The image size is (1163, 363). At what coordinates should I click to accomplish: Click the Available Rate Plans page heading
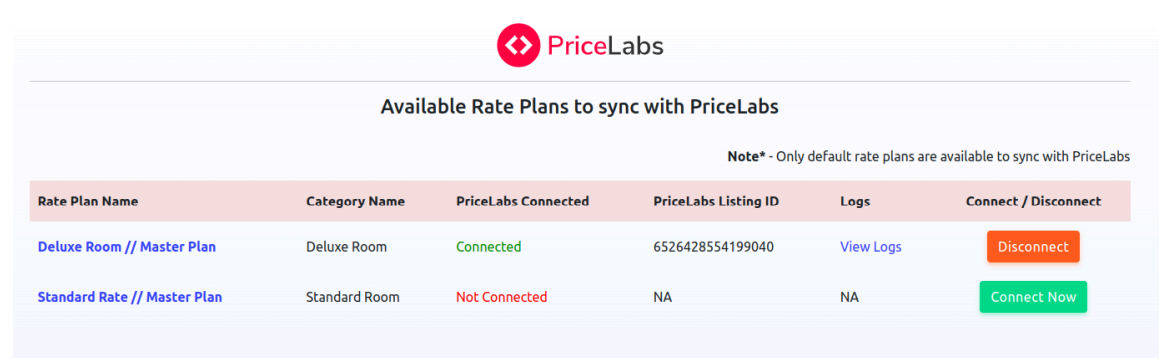pos(580,107)
